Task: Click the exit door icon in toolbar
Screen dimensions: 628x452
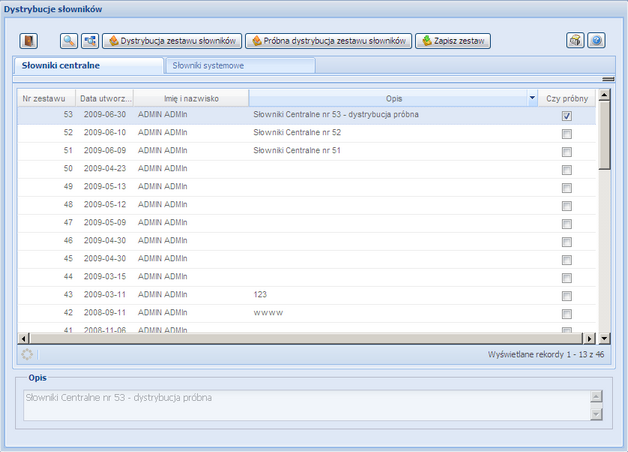Action: (29, 41)
